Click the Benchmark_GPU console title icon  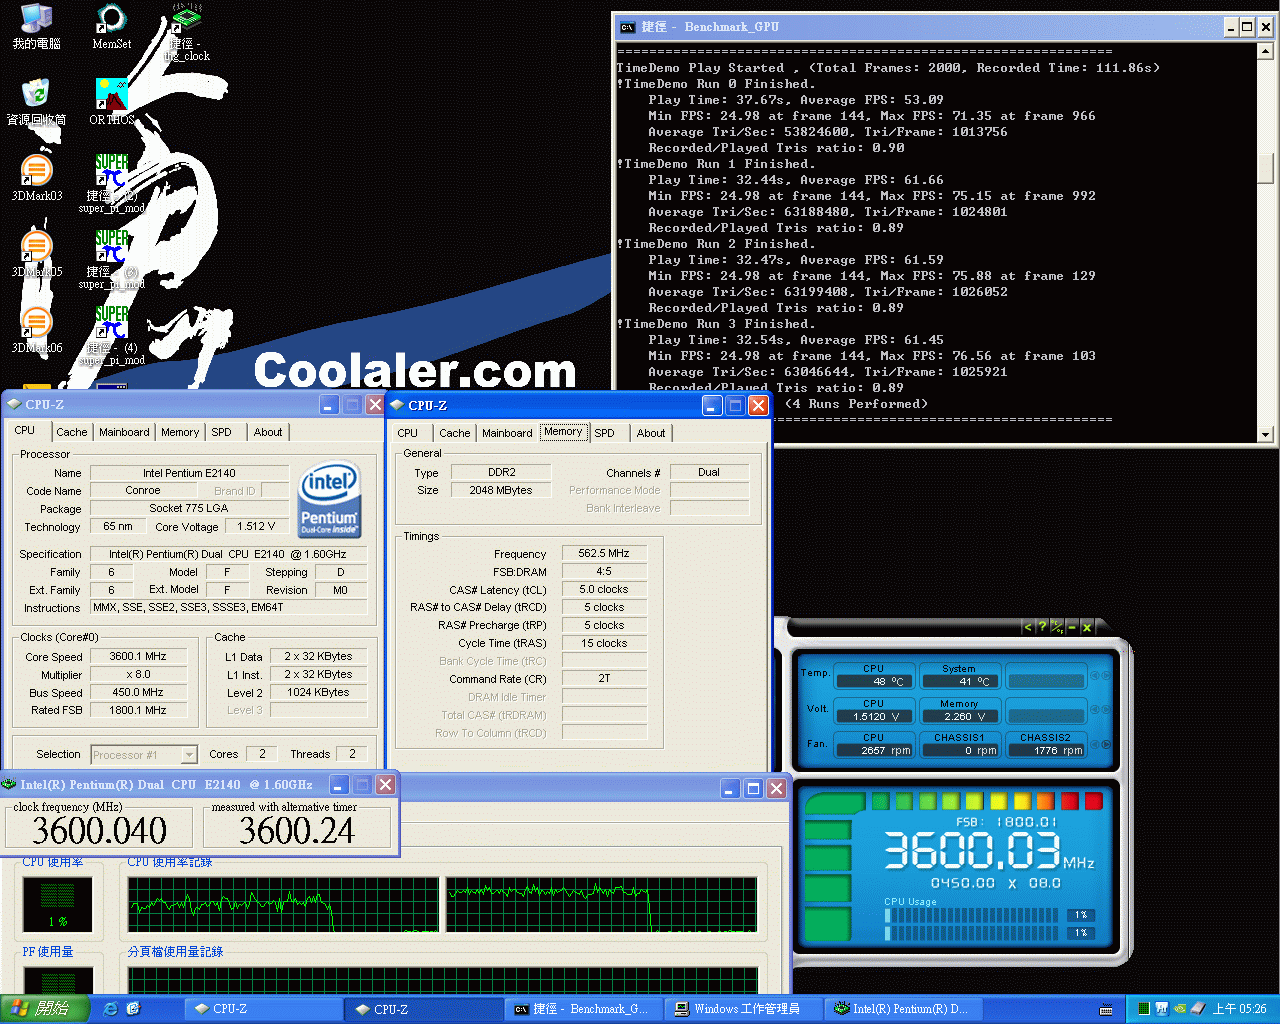(627, 27)
